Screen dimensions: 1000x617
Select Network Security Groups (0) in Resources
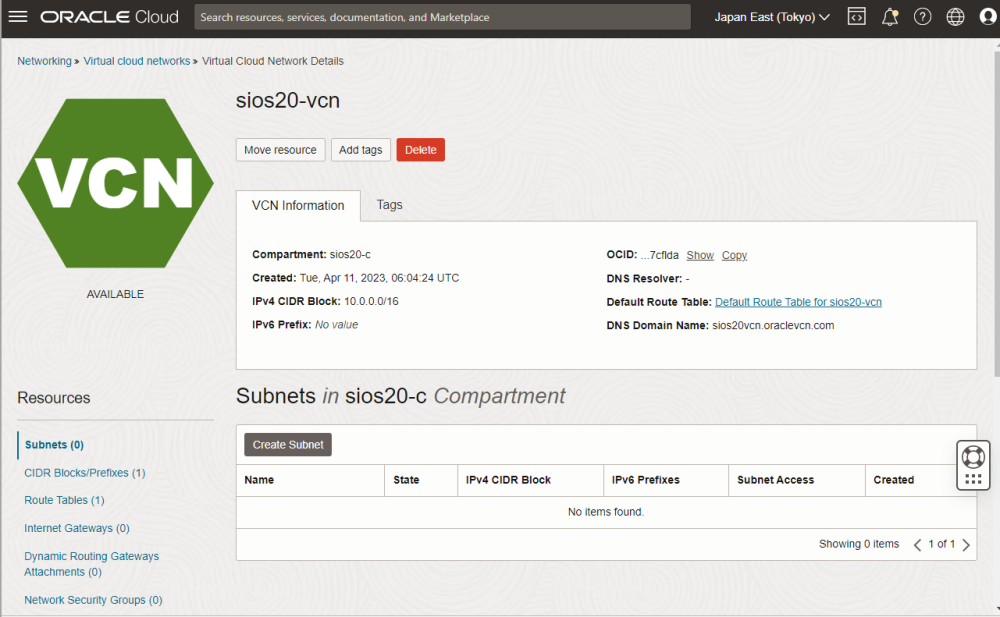point(93,600)
